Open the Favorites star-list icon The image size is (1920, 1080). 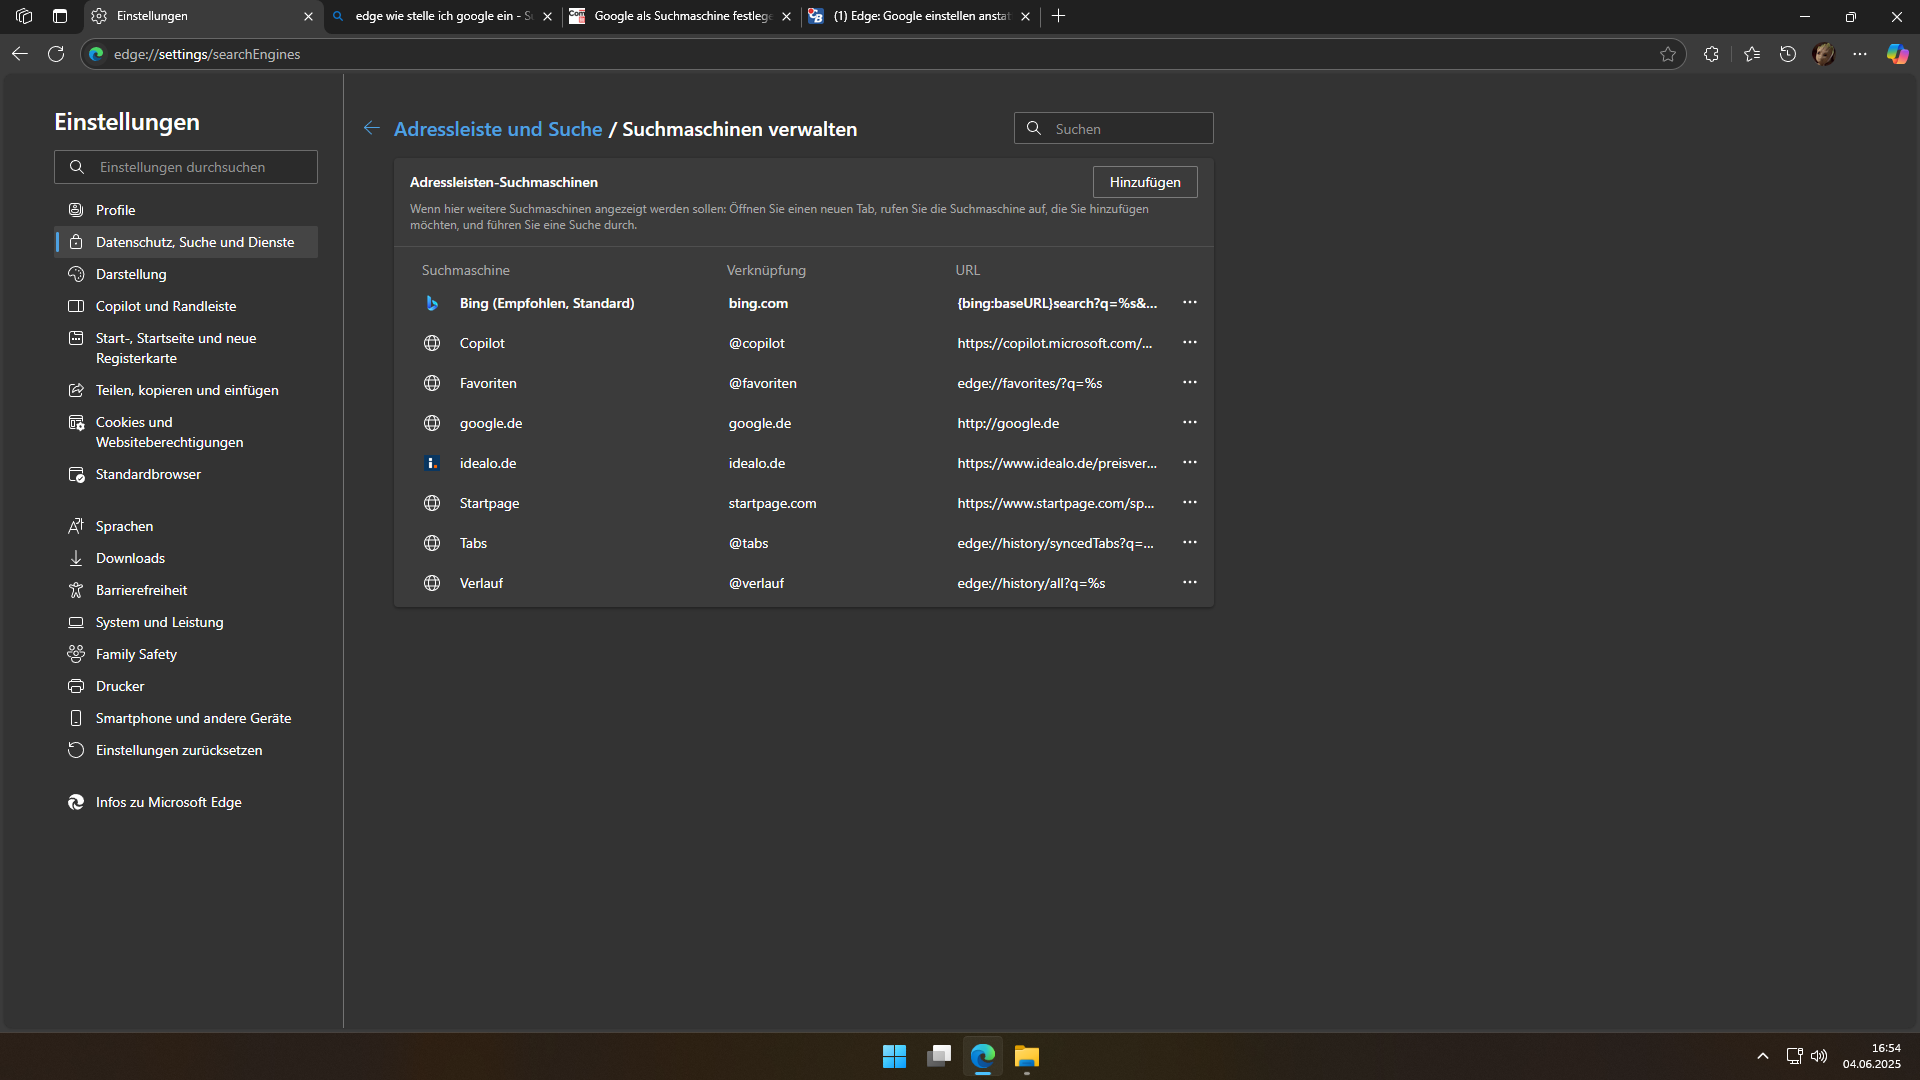tap(1752, 54)
